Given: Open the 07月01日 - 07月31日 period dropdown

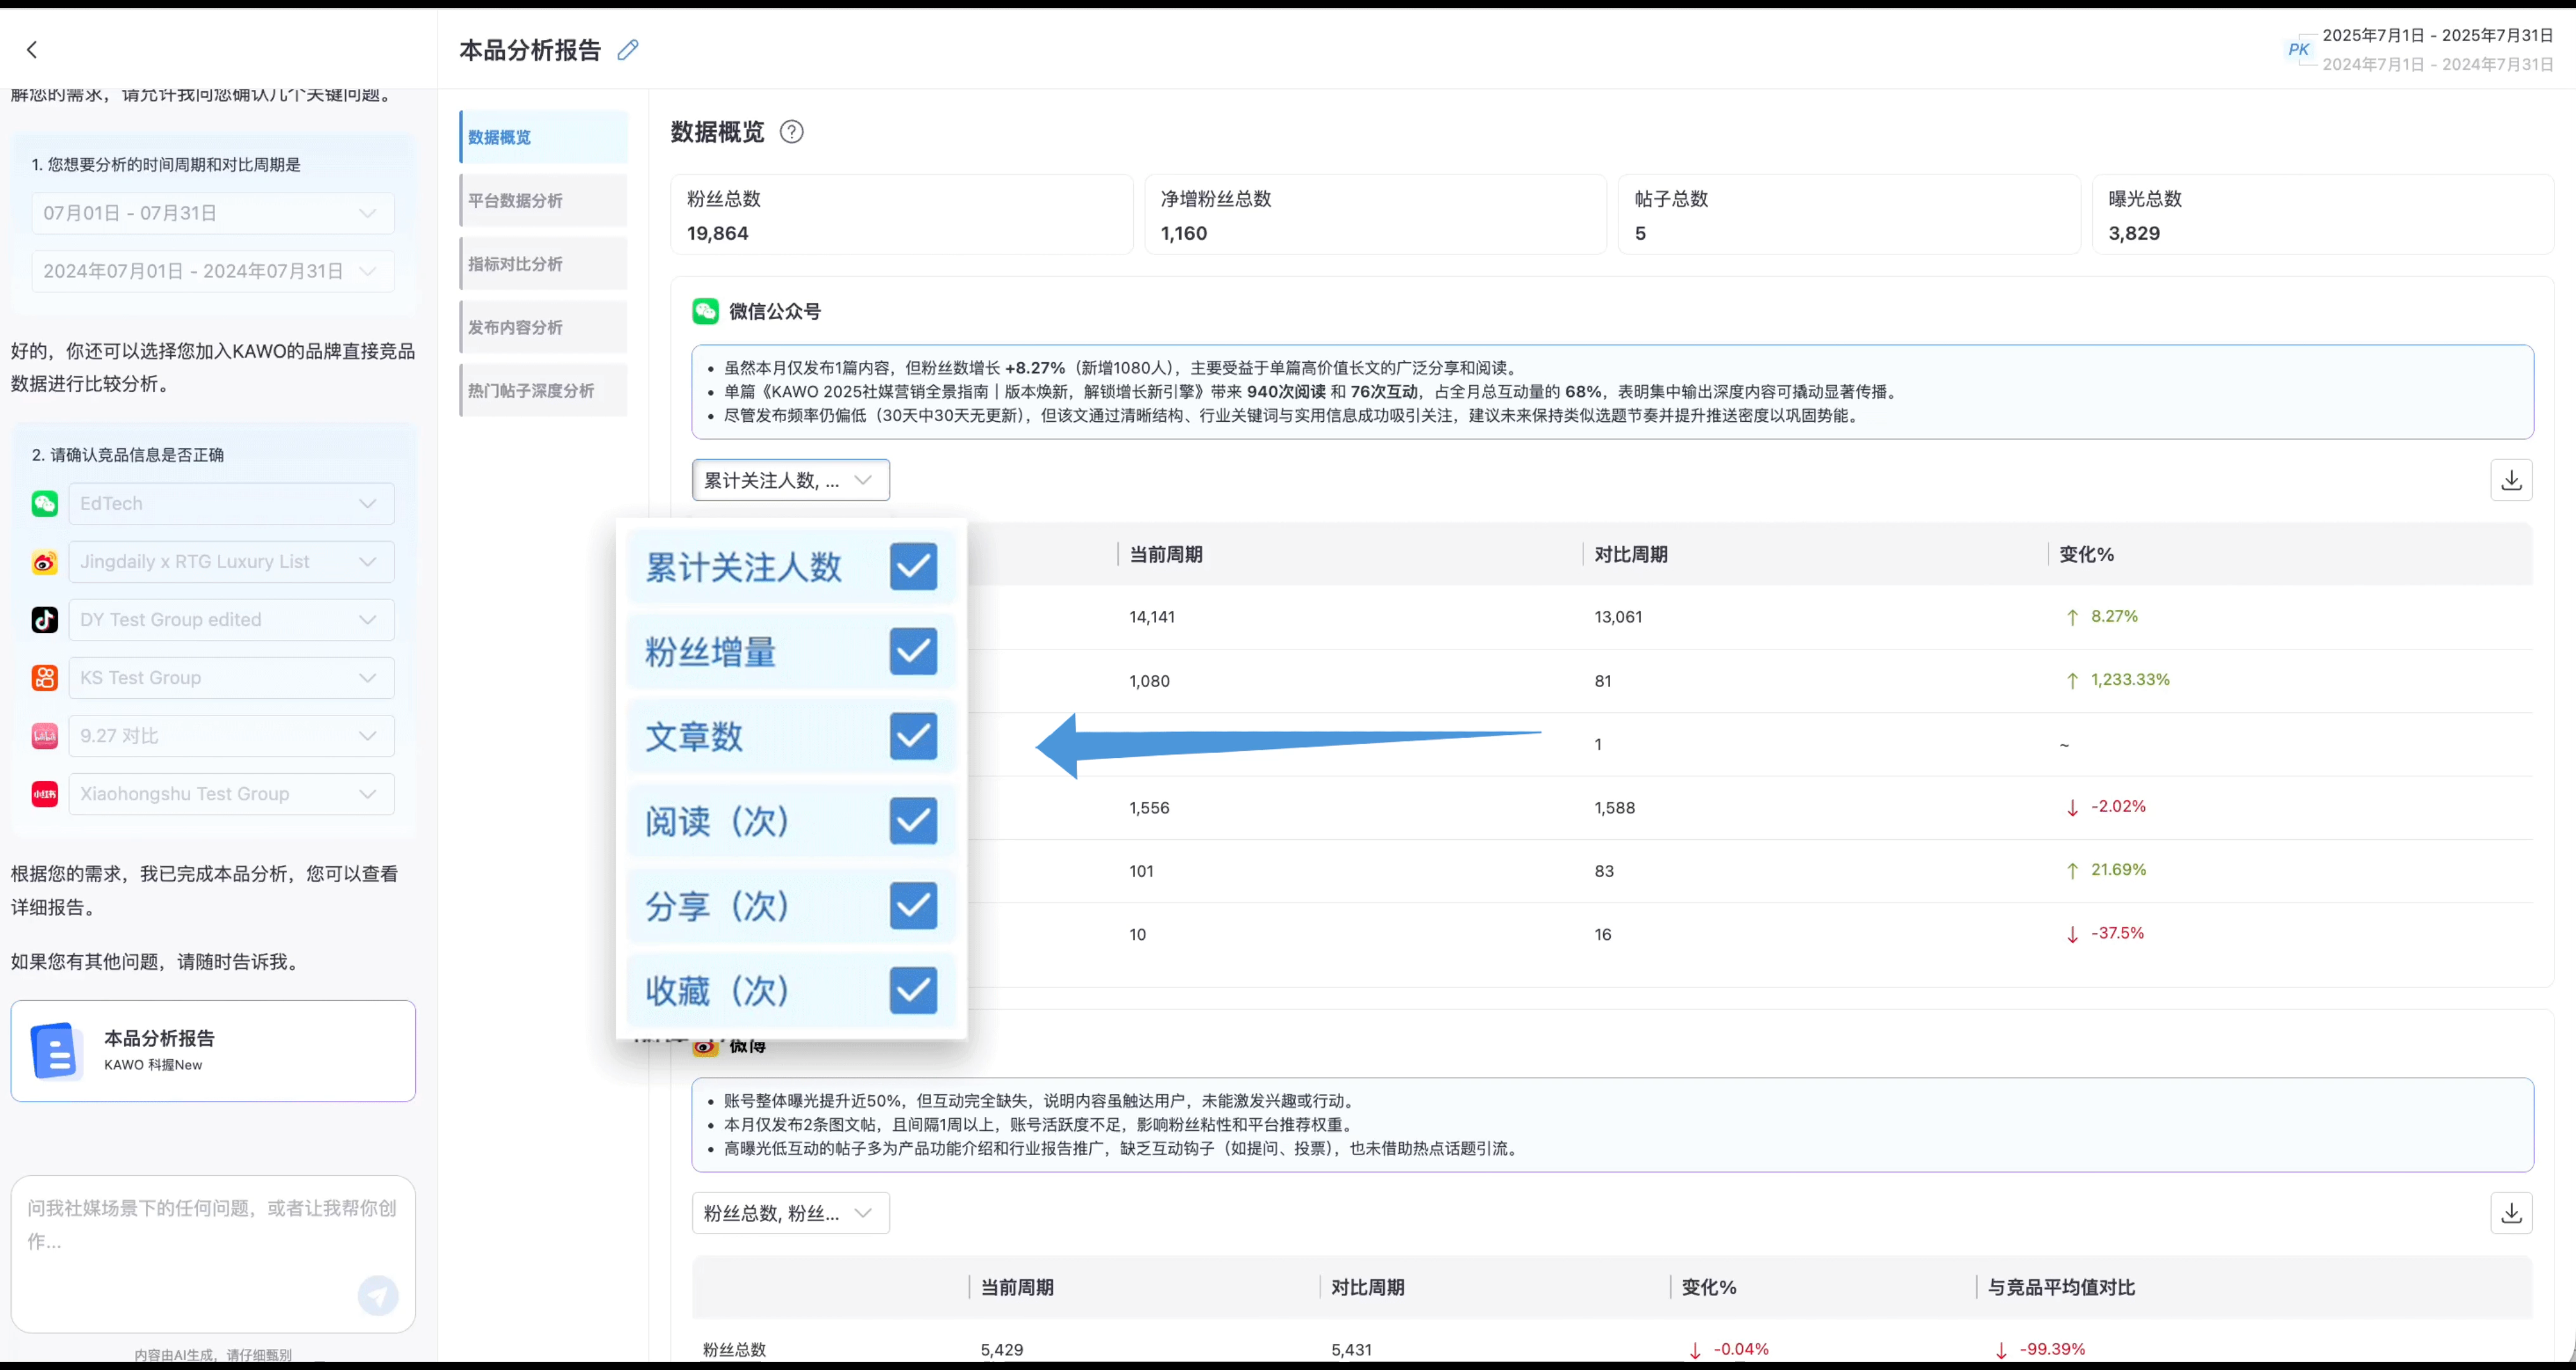Looking at the screenshot, I should click(212, 213).
